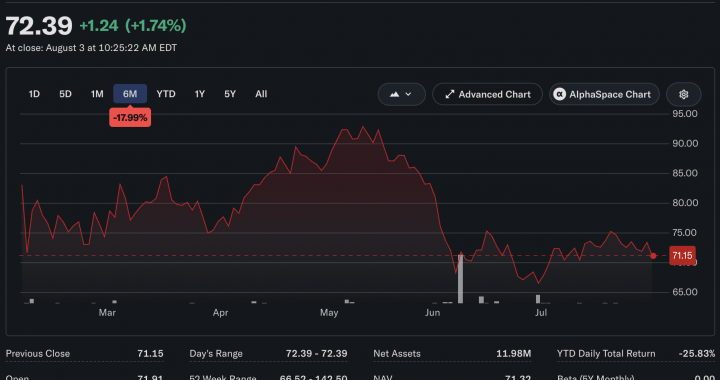
Task: Click the 80.00 y-axis label
Action: click(685, 203)
